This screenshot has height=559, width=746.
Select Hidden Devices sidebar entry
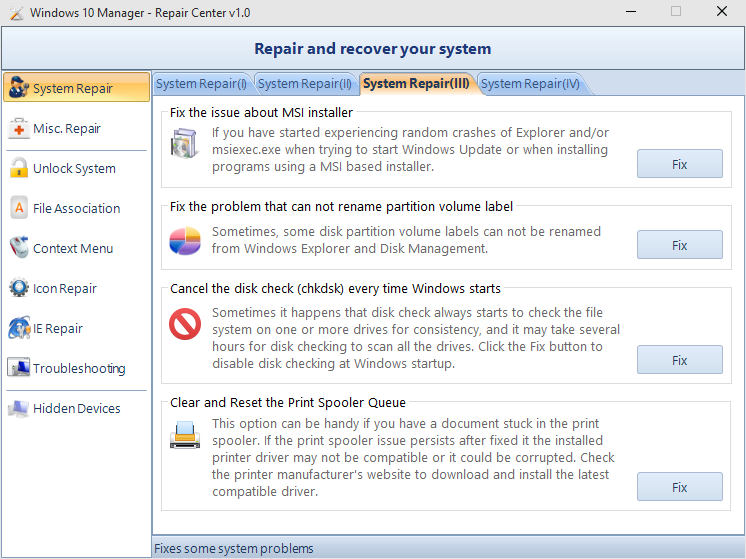pos(77,408)
